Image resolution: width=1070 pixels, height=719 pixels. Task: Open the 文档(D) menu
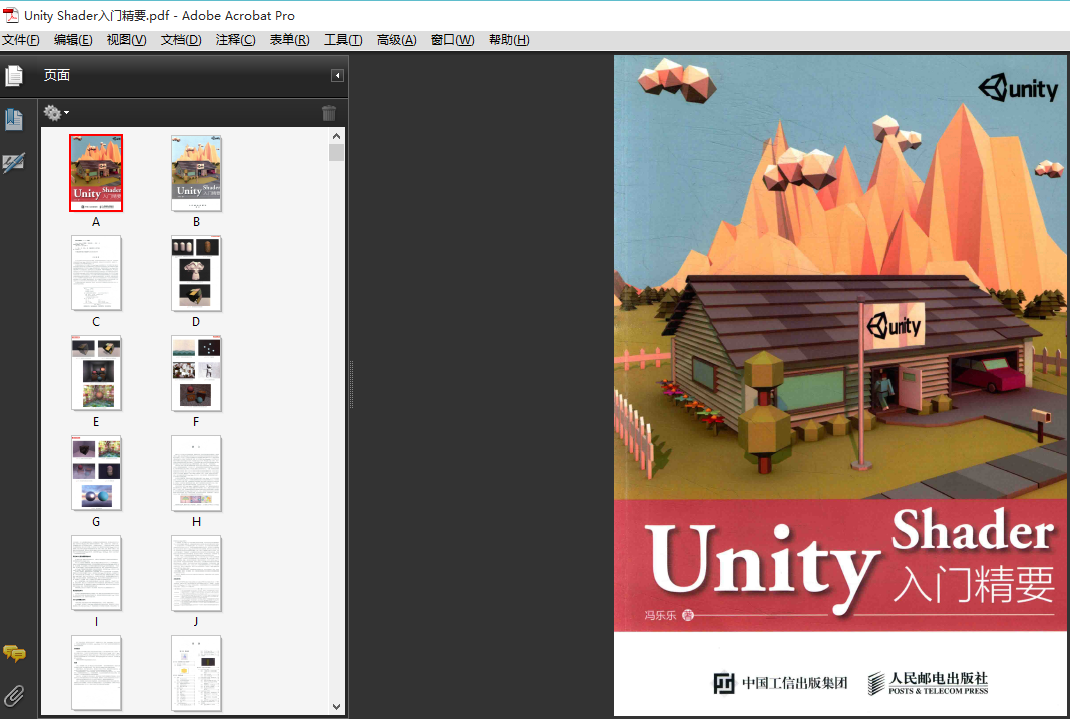pyautogui.click(x=181, y=40)
